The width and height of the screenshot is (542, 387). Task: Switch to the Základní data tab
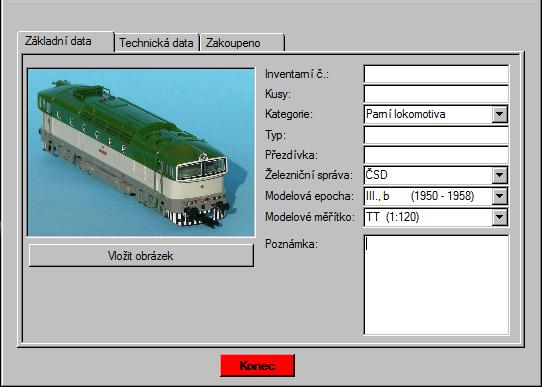click(x=66, y=42)
